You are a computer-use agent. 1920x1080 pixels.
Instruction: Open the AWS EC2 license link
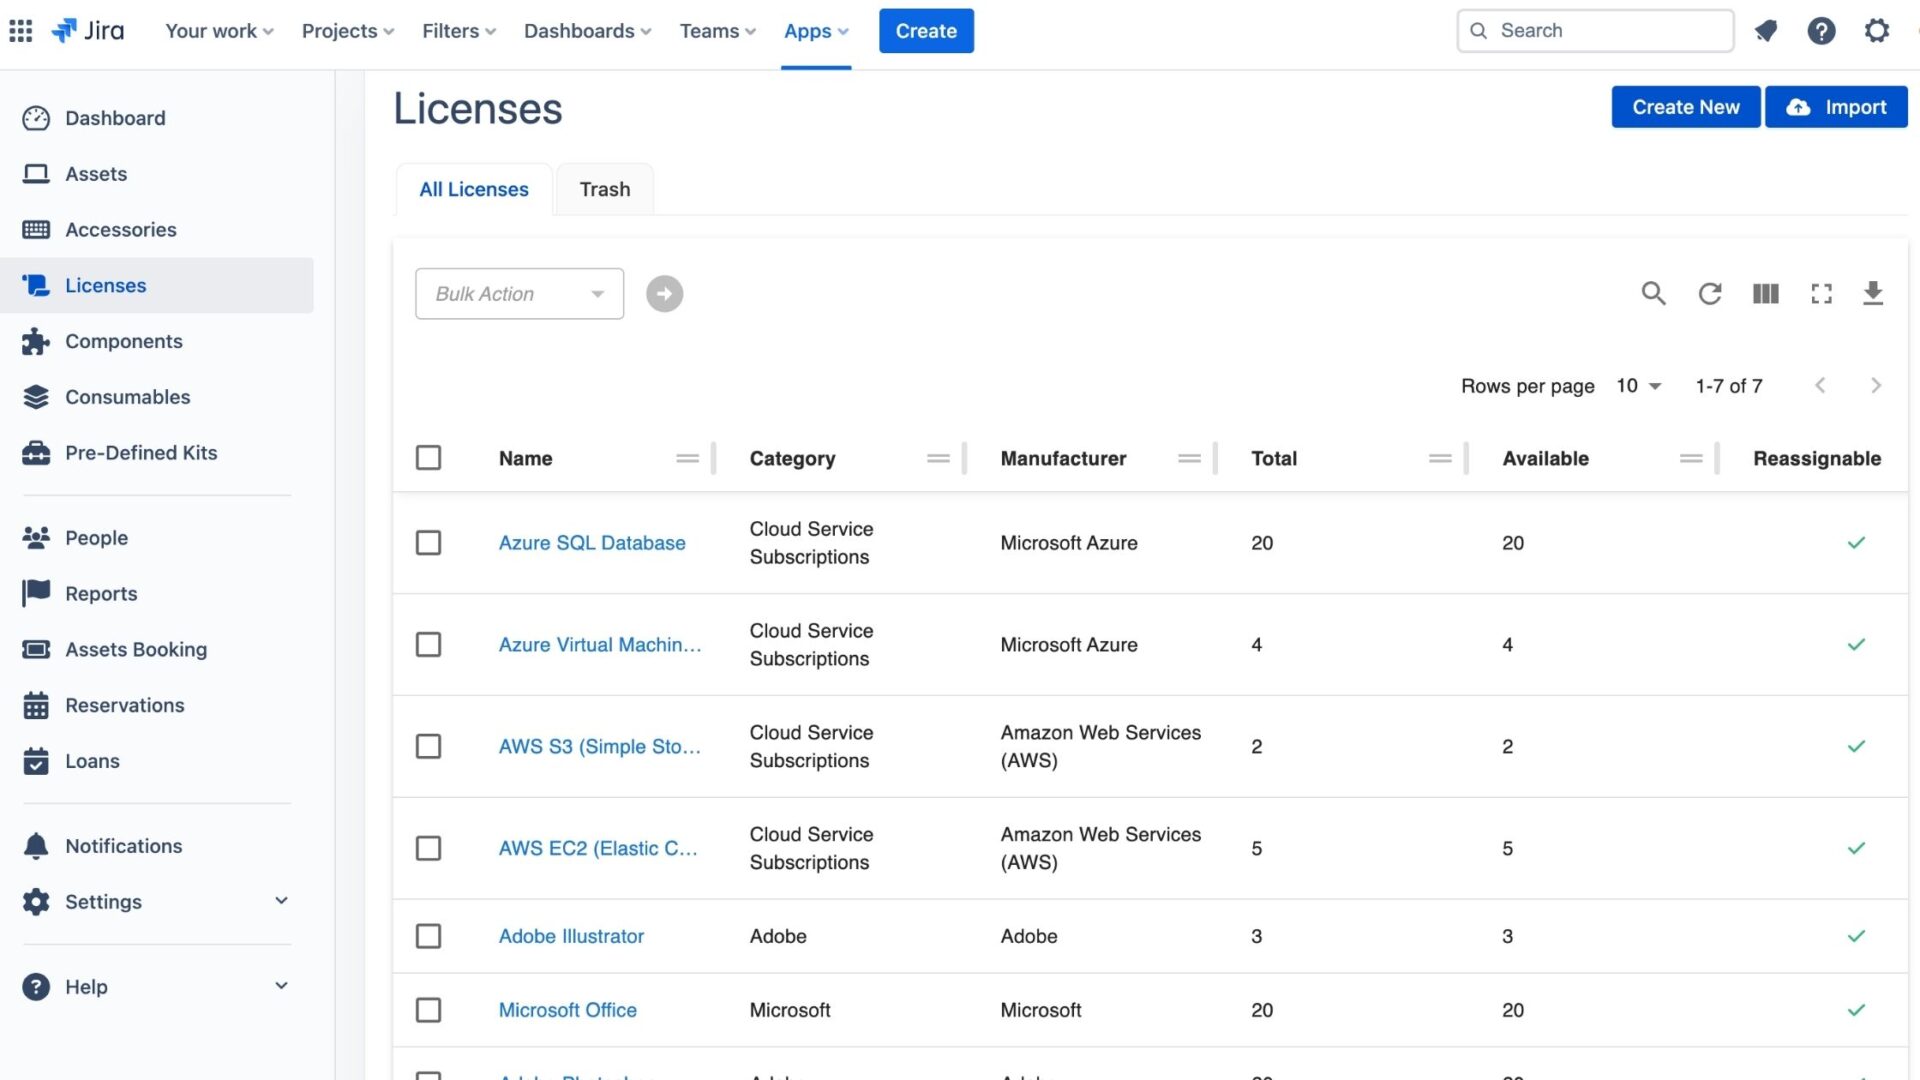tap(598, 849)
